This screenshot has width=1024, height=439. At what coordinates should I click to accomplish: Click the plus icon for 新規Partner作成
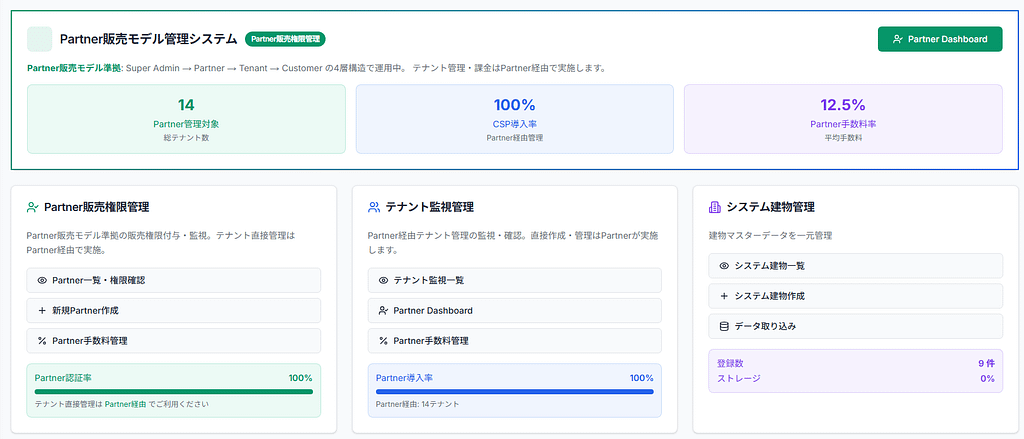(x=42, y=310)
